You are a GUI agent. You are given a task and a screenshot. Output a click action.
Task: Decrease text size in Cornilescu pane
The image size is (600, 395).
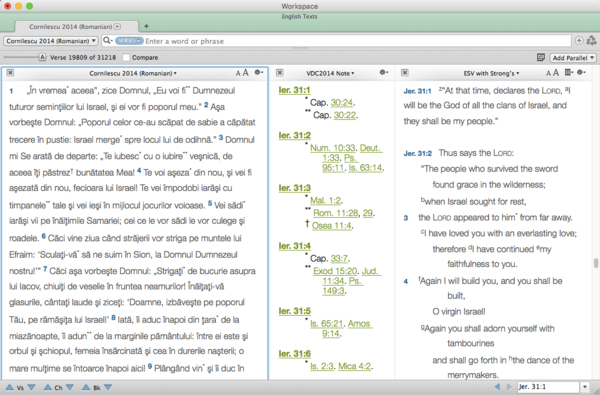coord(238,73)
